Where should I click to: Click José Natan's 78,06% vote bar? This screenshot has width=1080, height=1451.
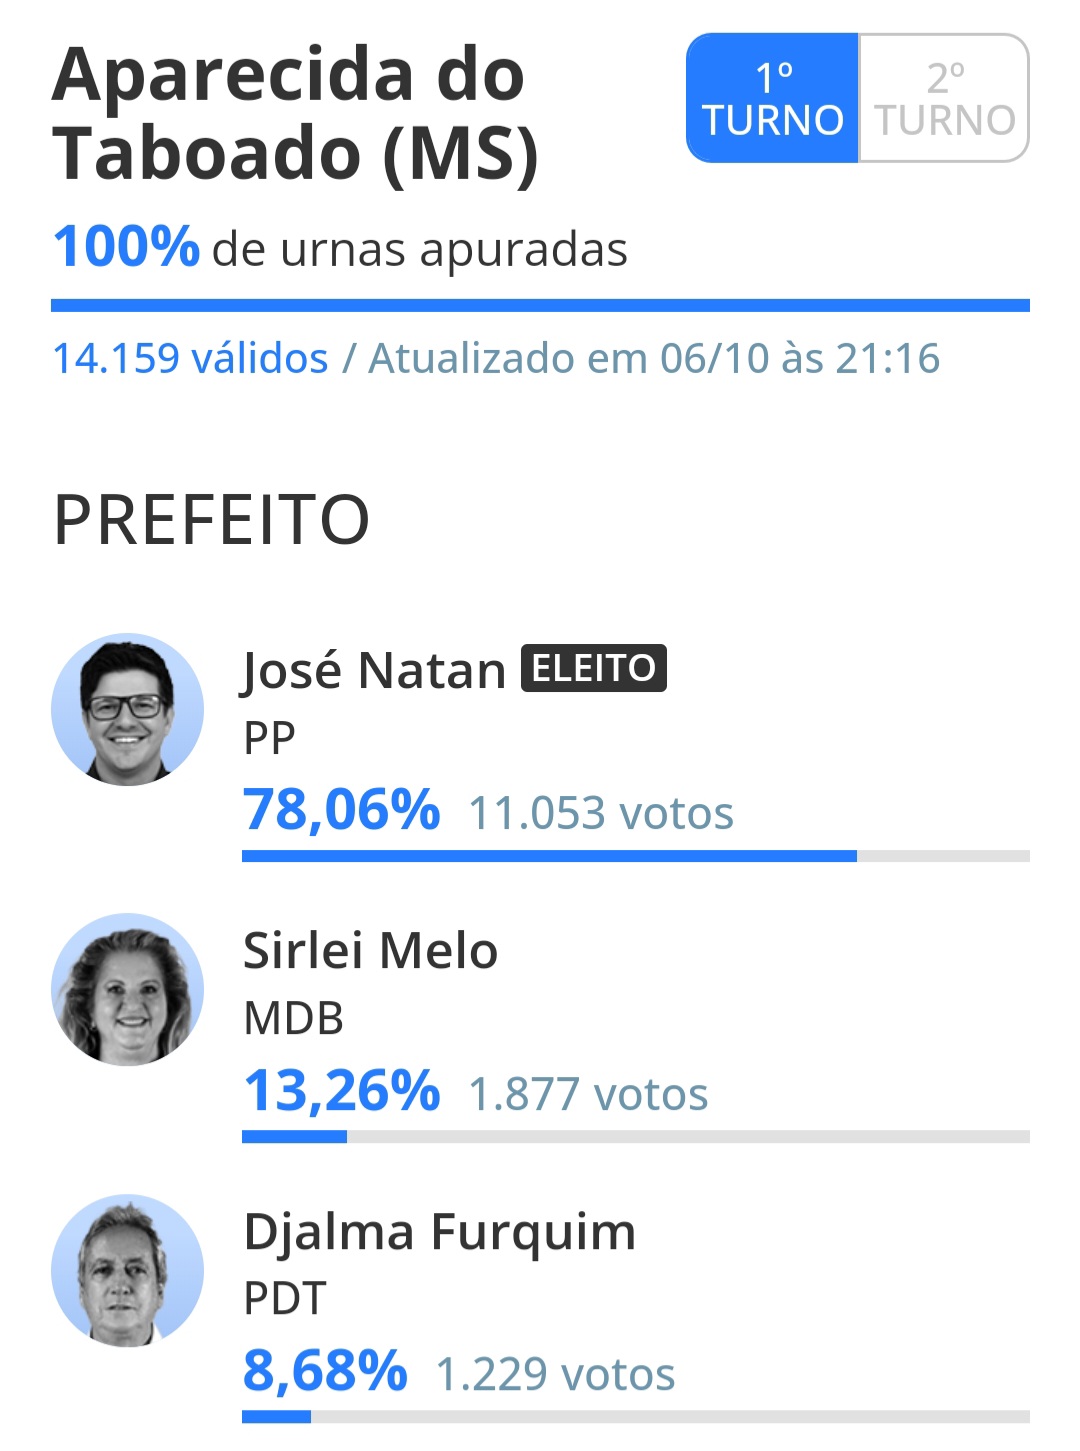(x=636, y=856)
